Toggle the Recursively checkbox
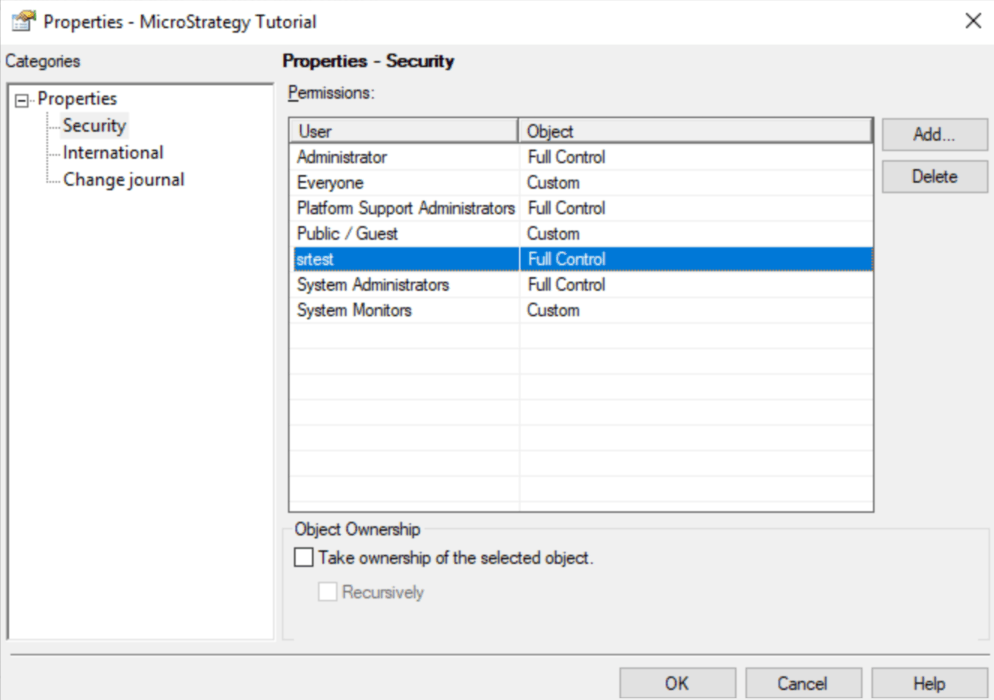 pyautogui.click(x=328, y=592)
